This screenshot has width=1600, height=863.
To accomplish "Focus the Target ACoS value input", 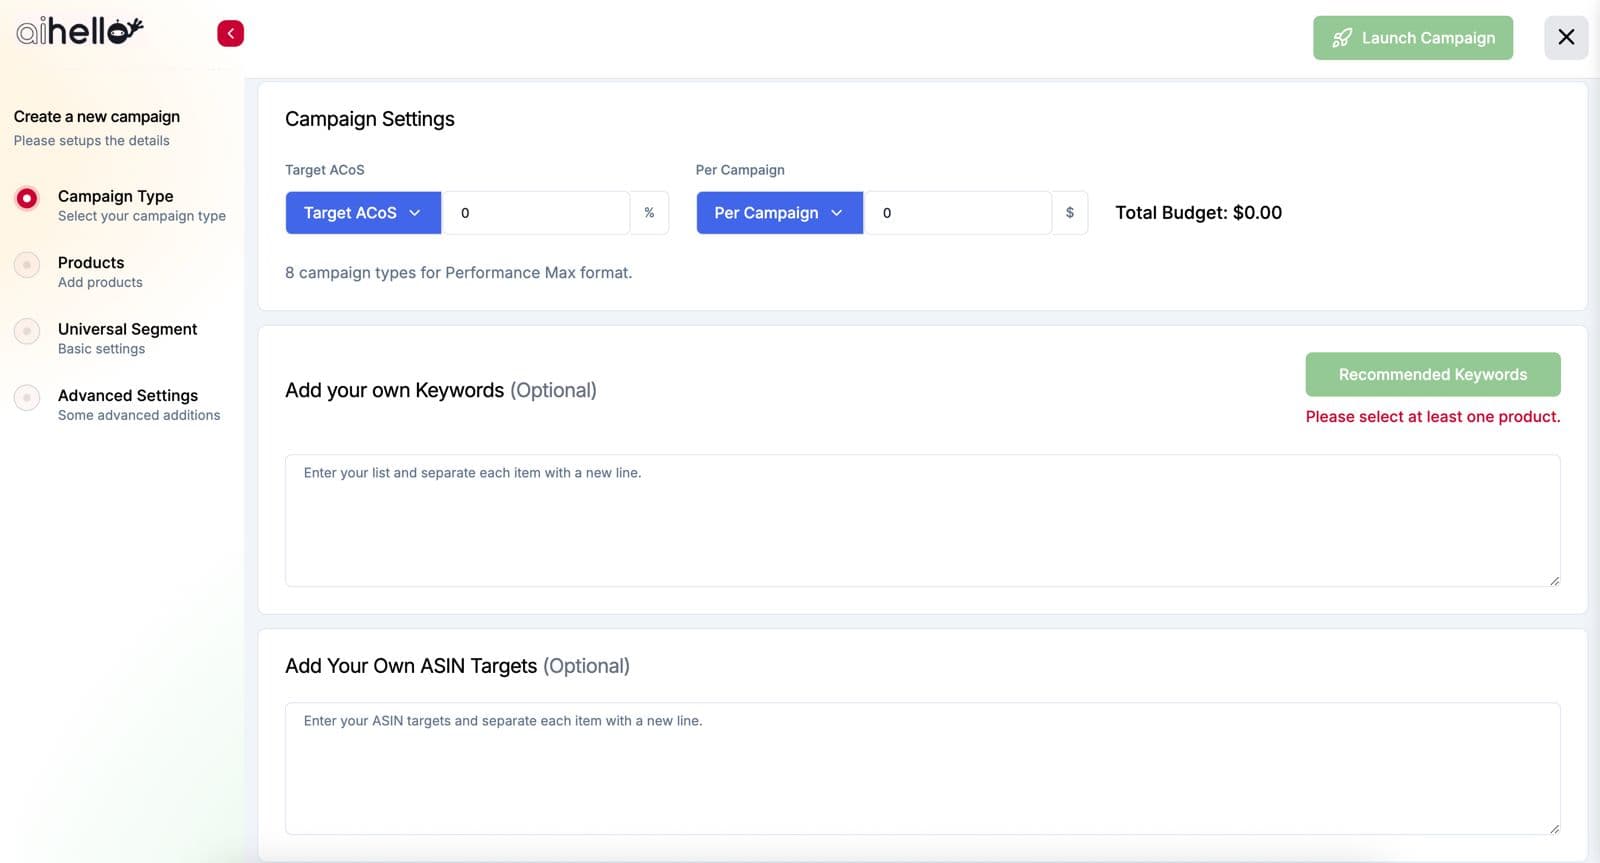I will [535, 213].
